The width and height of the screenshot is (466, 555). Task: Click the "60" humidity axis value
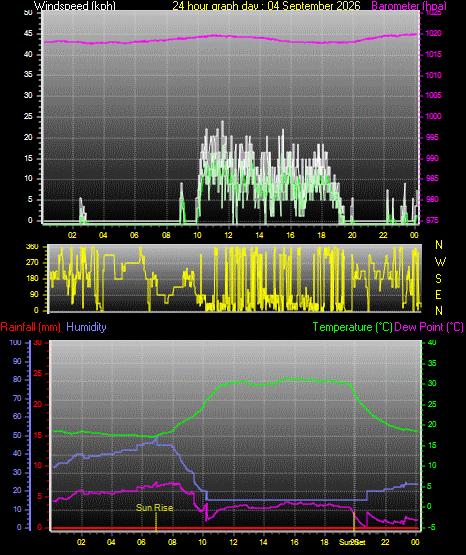(17, 416)
